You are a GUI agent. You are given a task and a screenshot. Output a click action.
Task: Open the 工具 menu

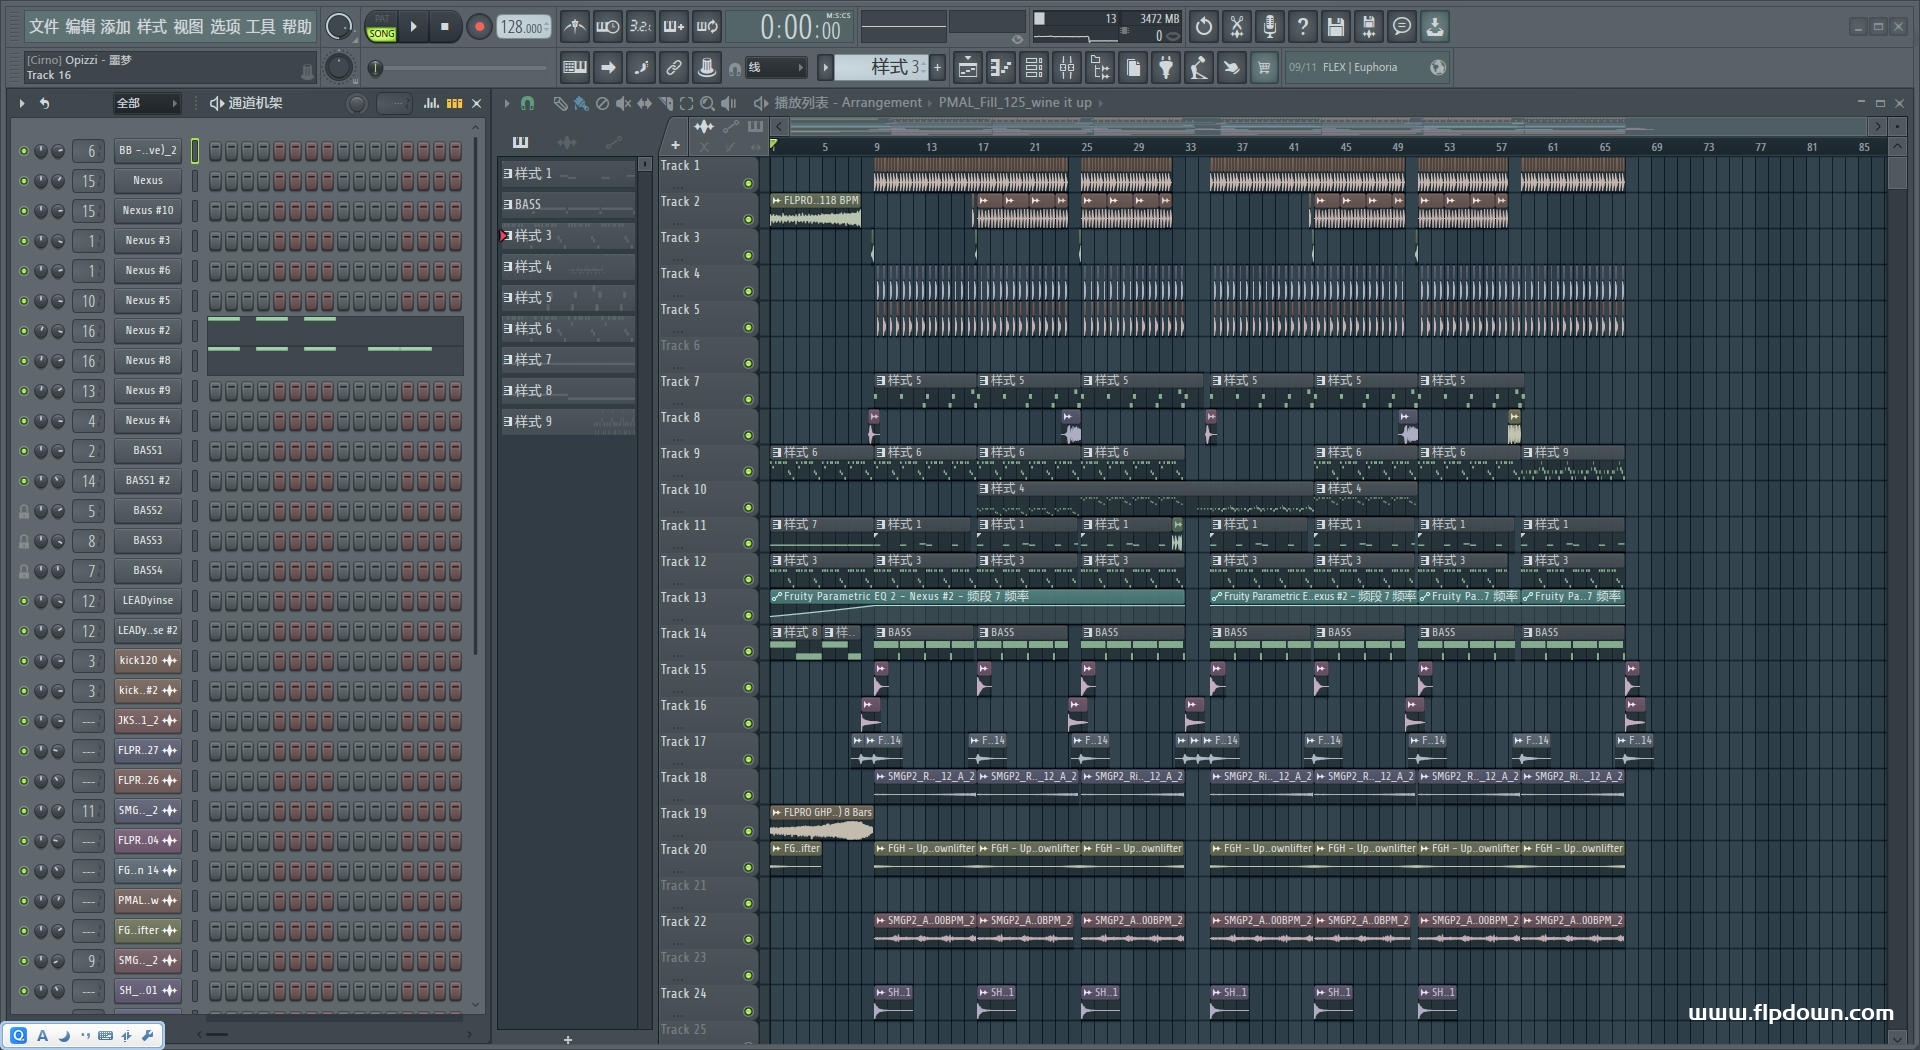coord(260,27)
